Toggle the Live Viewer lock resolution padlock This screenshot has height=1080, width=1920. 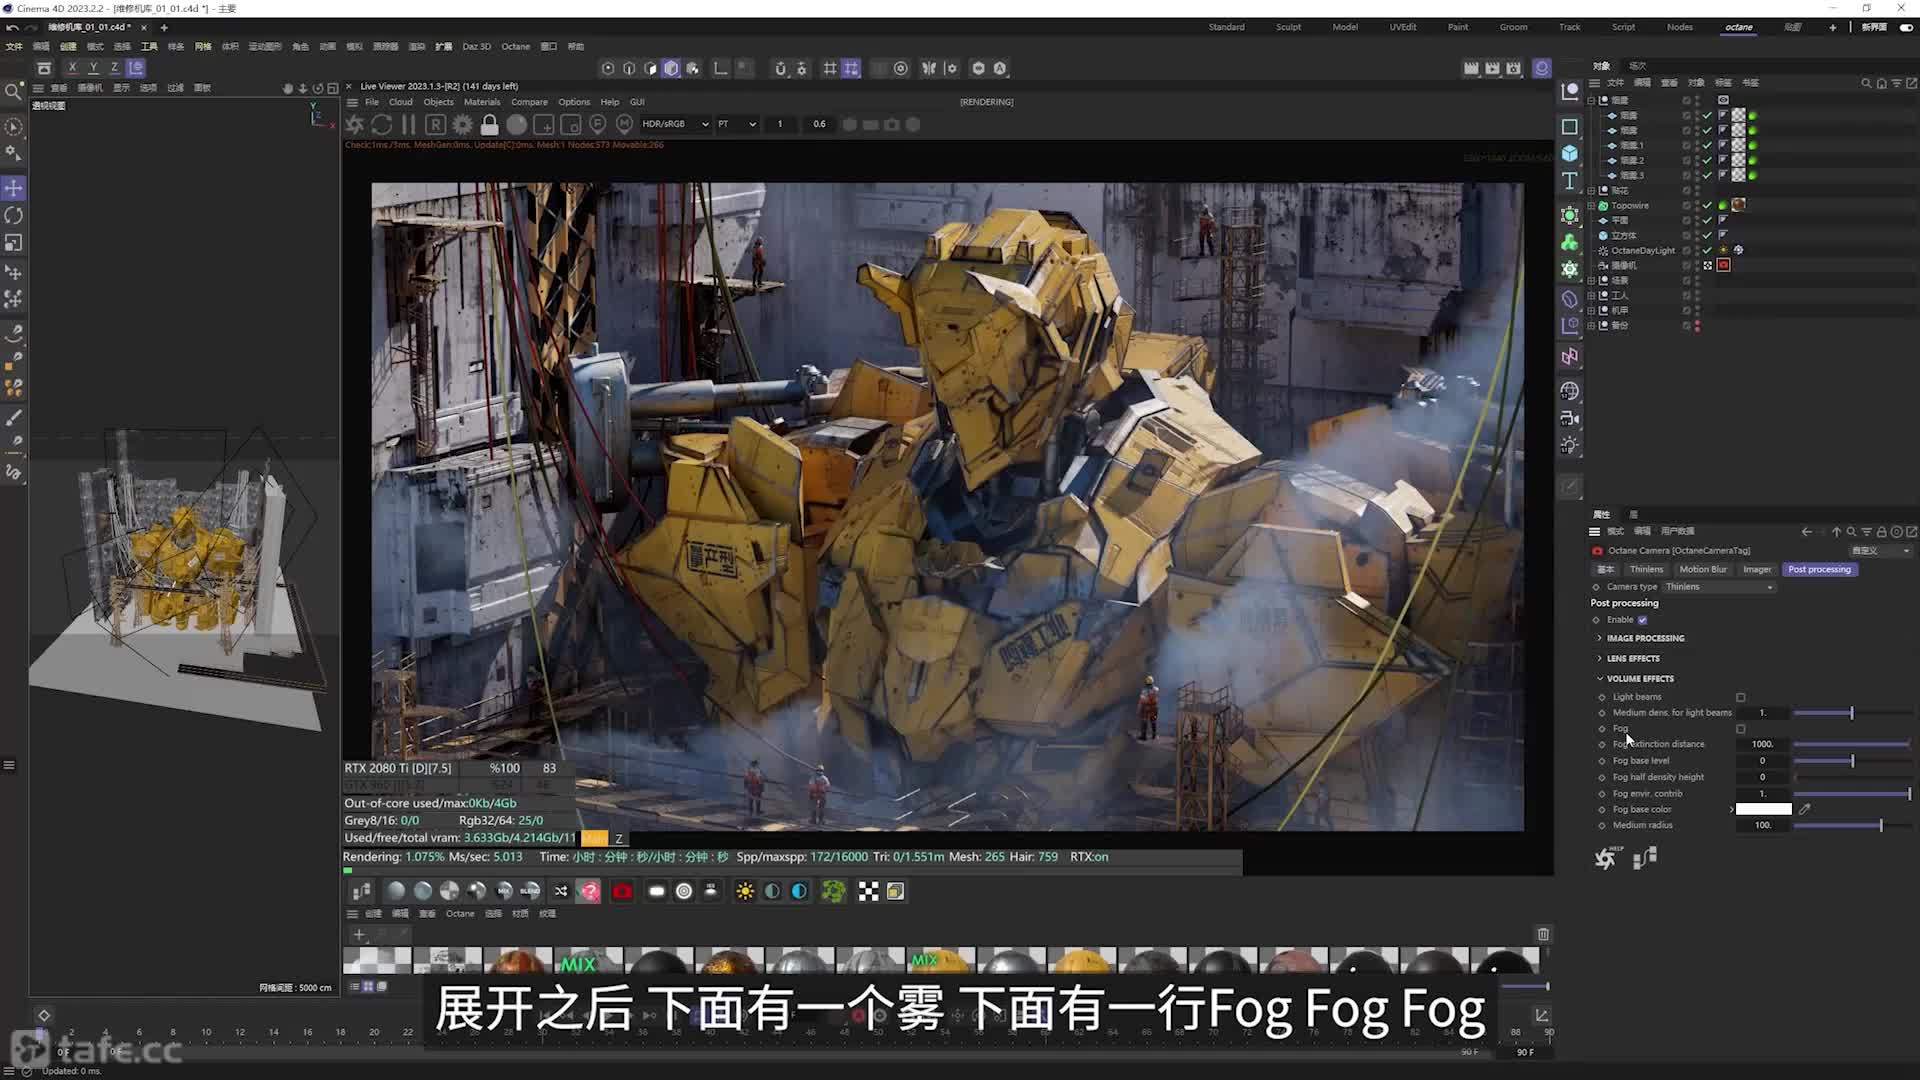489,125
